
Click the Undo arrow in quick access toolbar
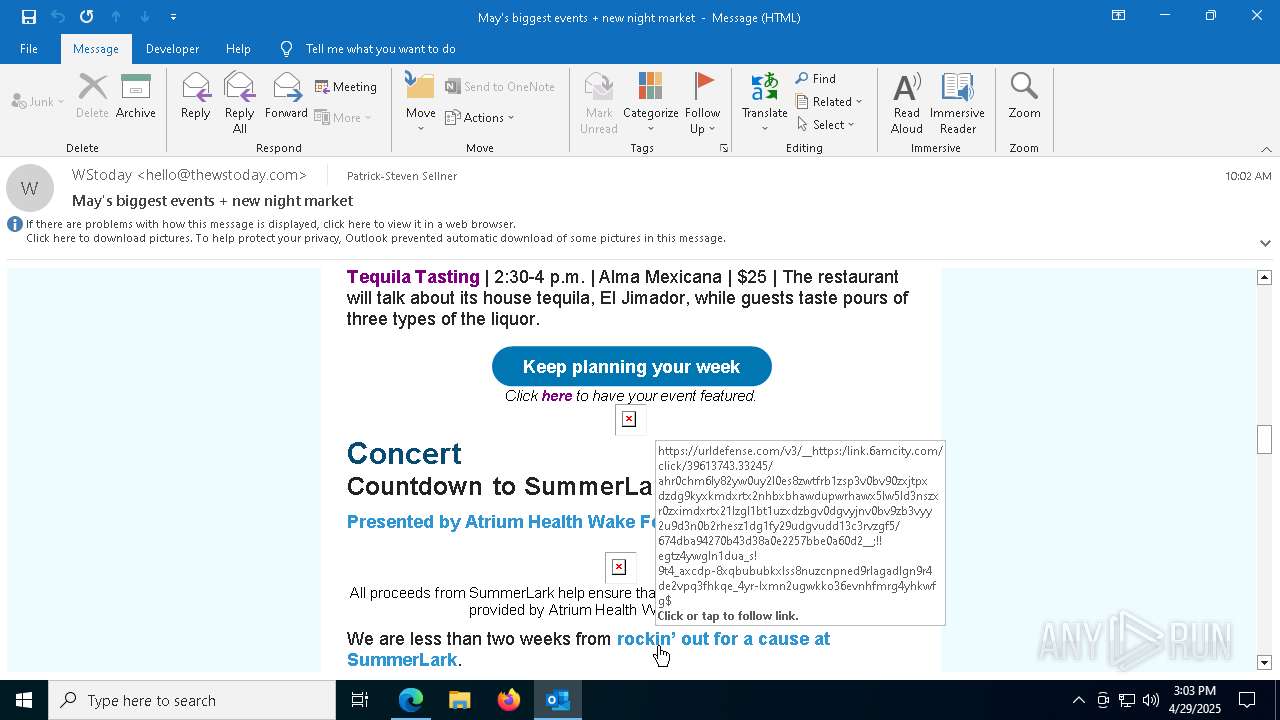point(58,16)
